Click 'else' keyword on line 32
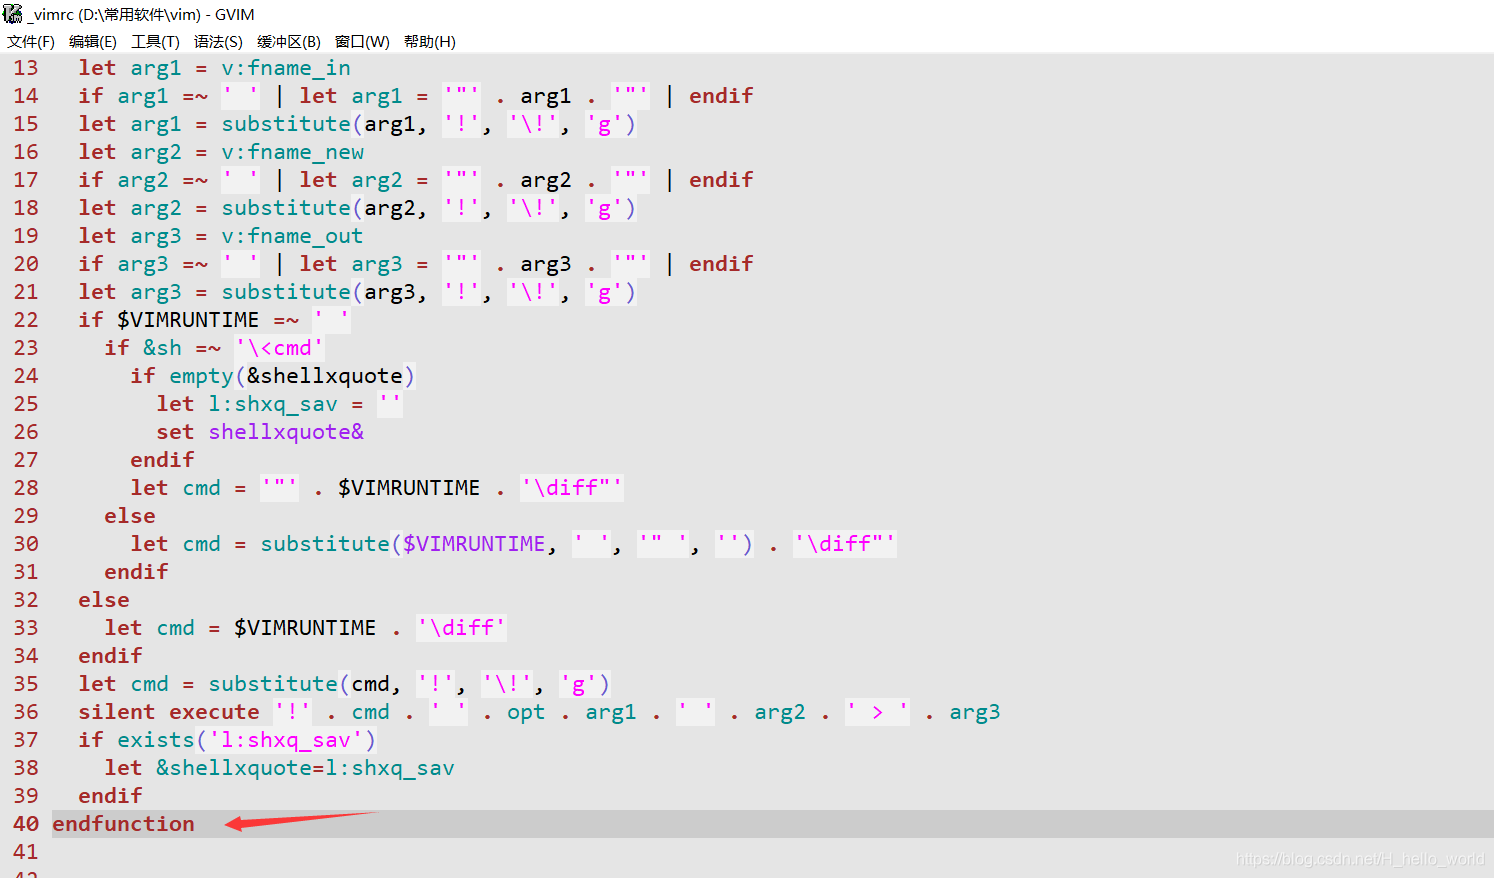Screen dimensions: 1494x878 104,600
